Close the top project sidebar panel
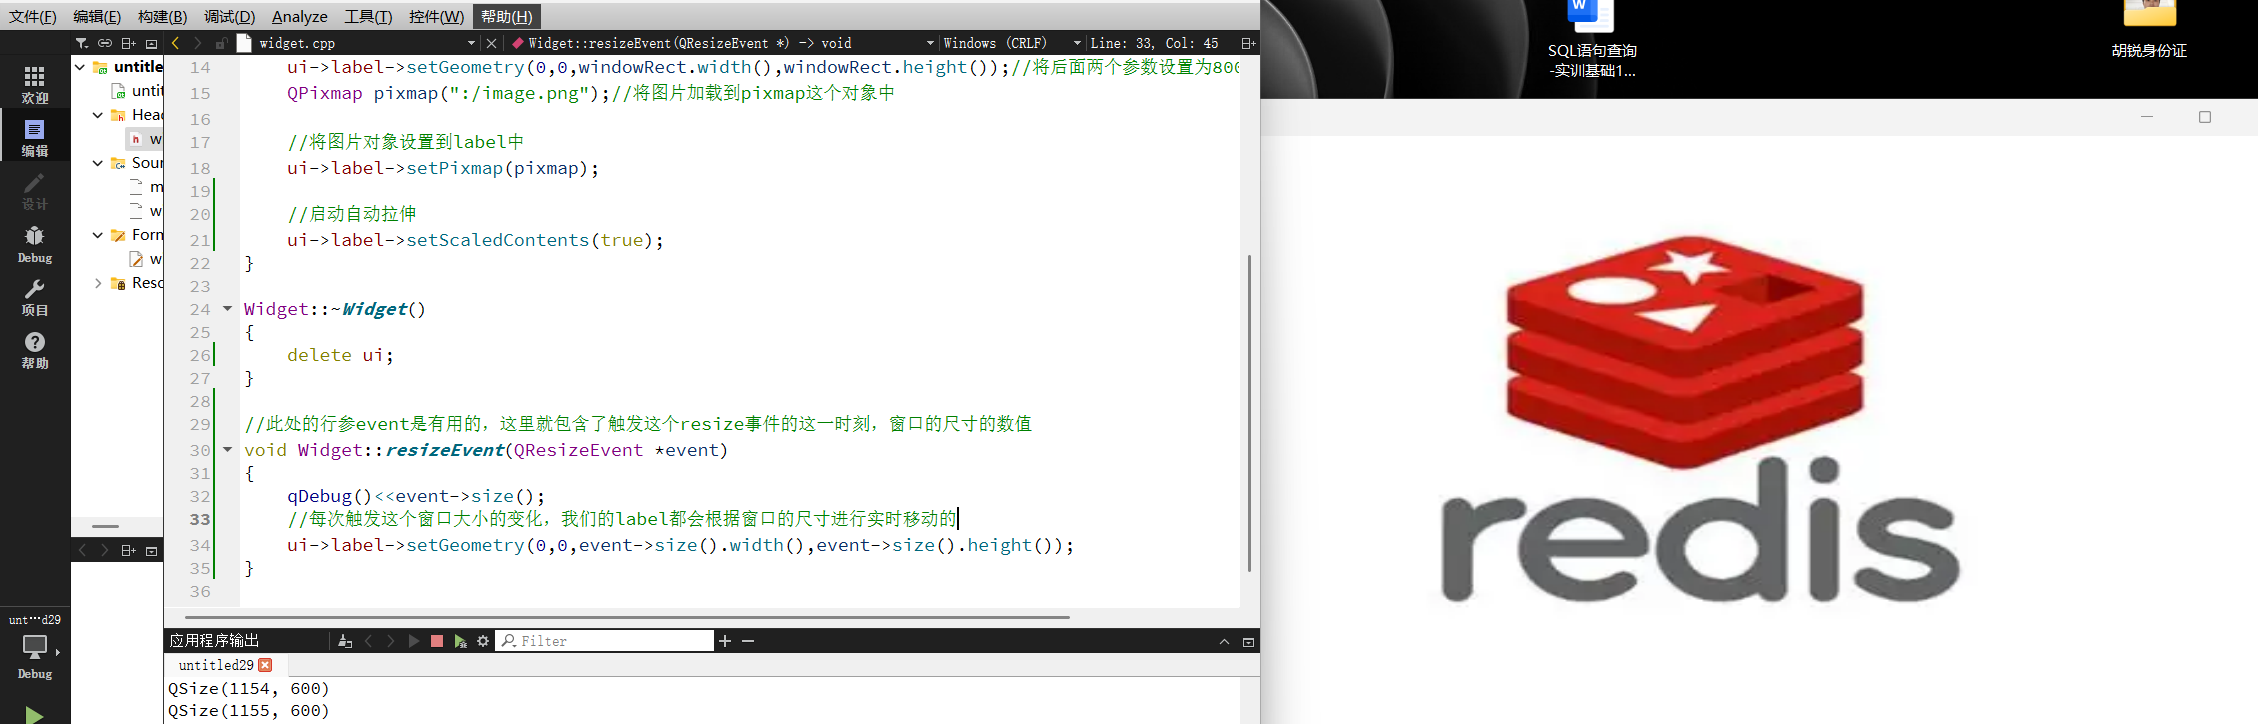Viewport: 2258px width, 724px height. tap(151, 43)
